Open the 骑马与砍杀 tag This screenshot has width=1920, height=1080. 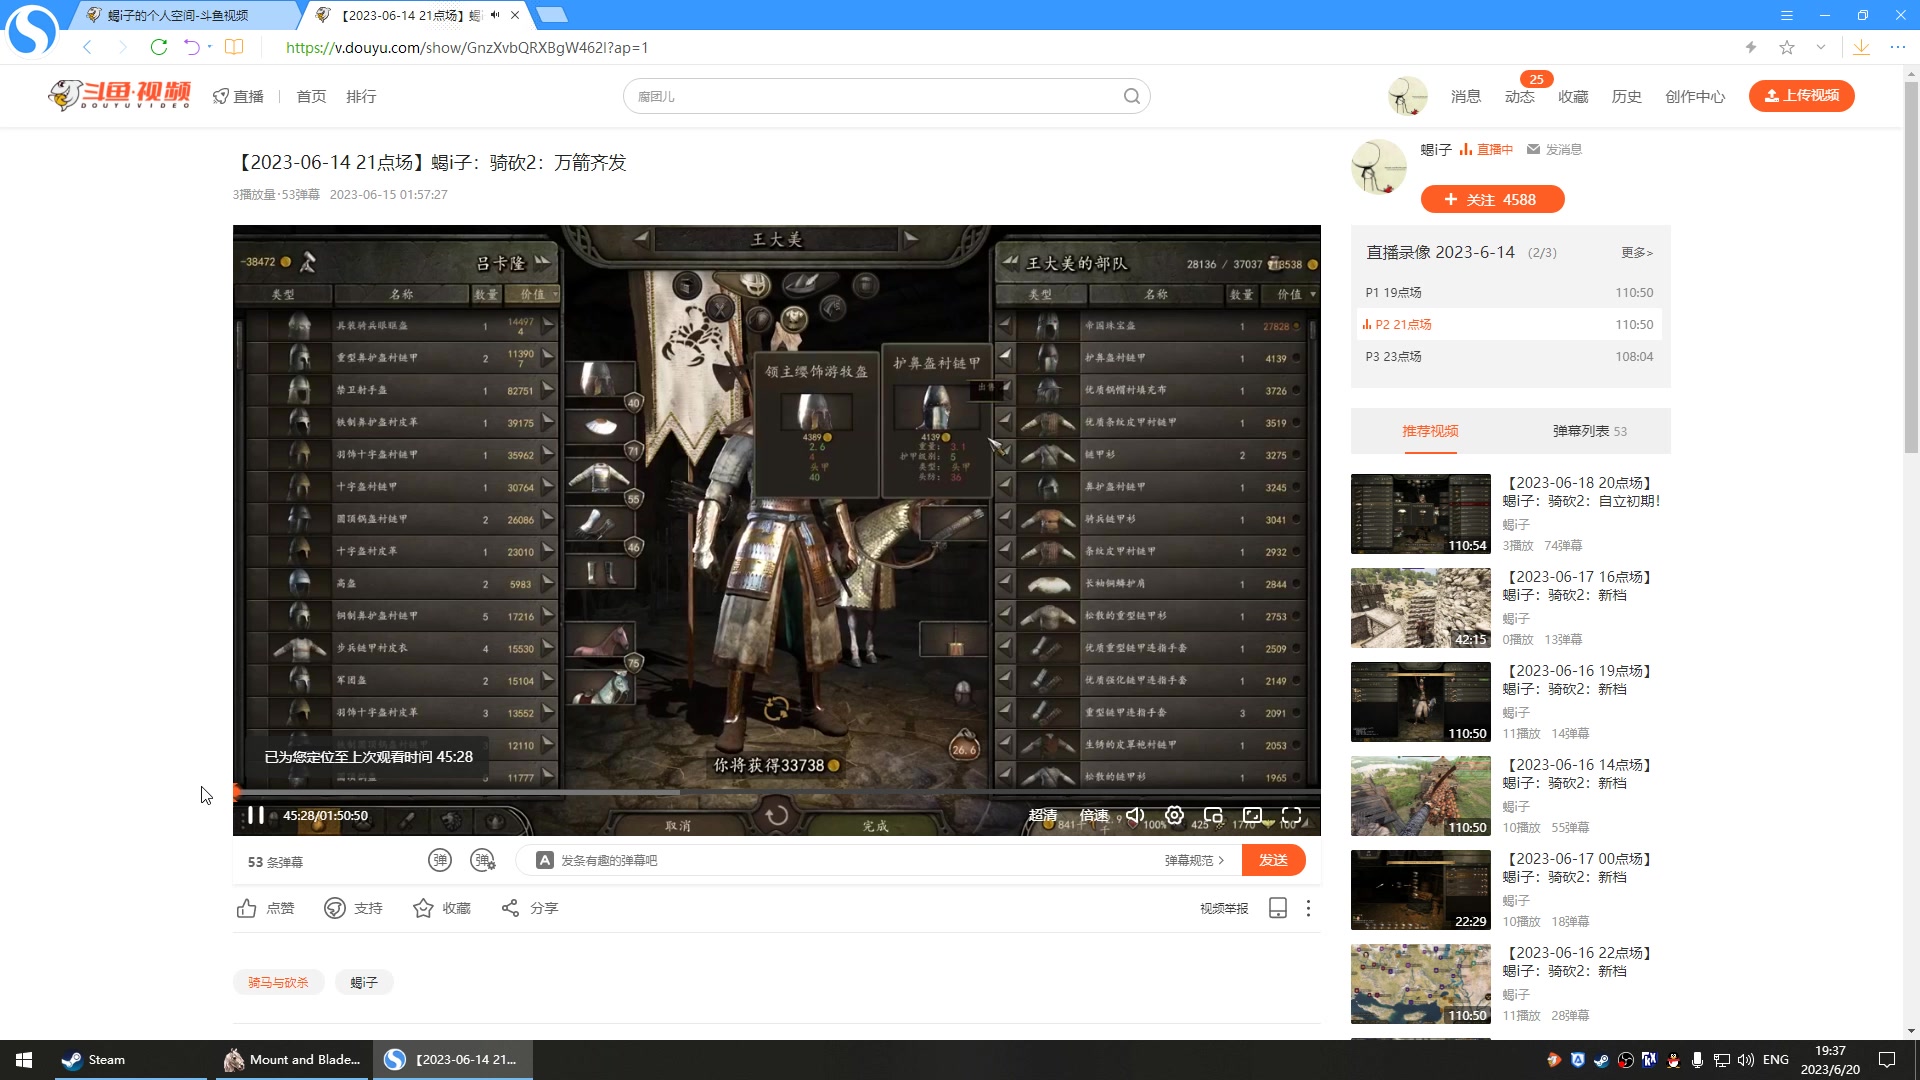[x=278, y=982]
